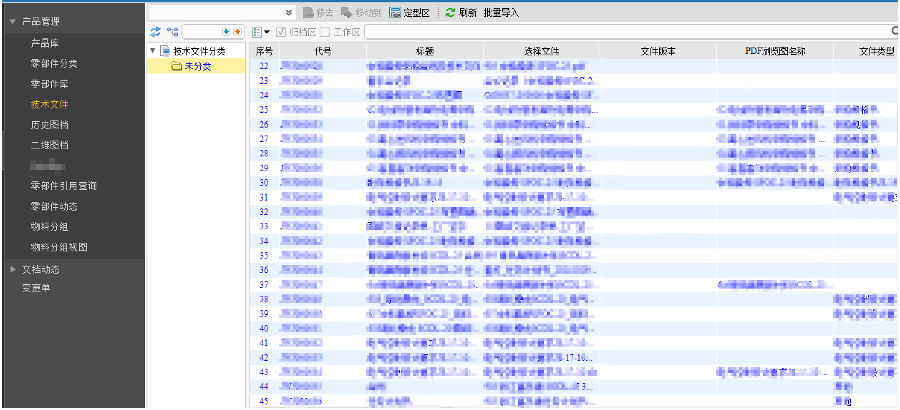Open the list view mode dropdown
The height and width of the screenshot is (410, 900).
pyautogui.click(x=261, y=32)
